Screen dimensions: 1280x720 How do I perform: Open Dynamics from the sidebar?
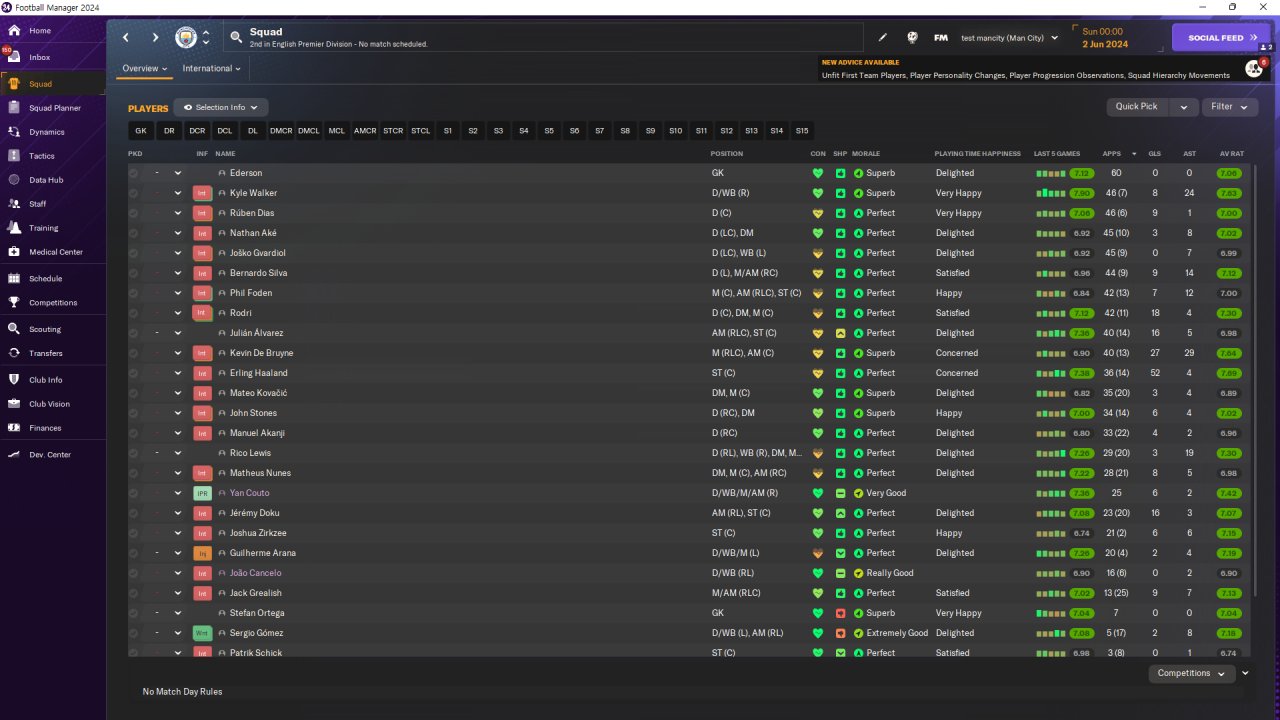[46, 132]
